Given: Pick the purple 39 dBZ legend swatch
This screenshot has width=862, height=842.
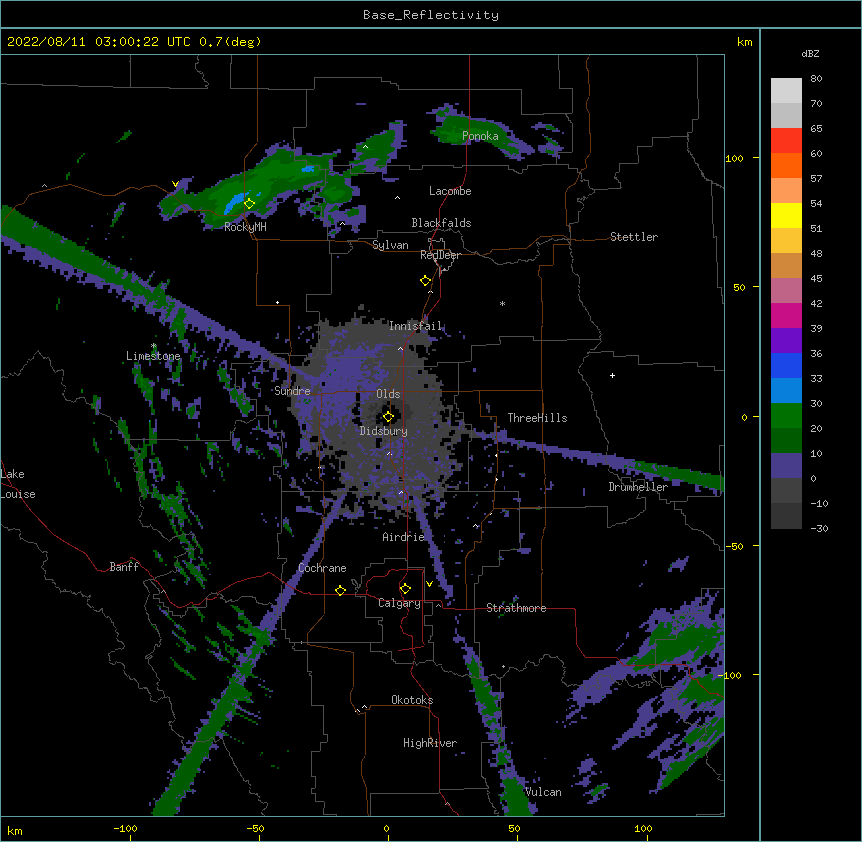Looking at the screenshot, I should click(786, 340).
